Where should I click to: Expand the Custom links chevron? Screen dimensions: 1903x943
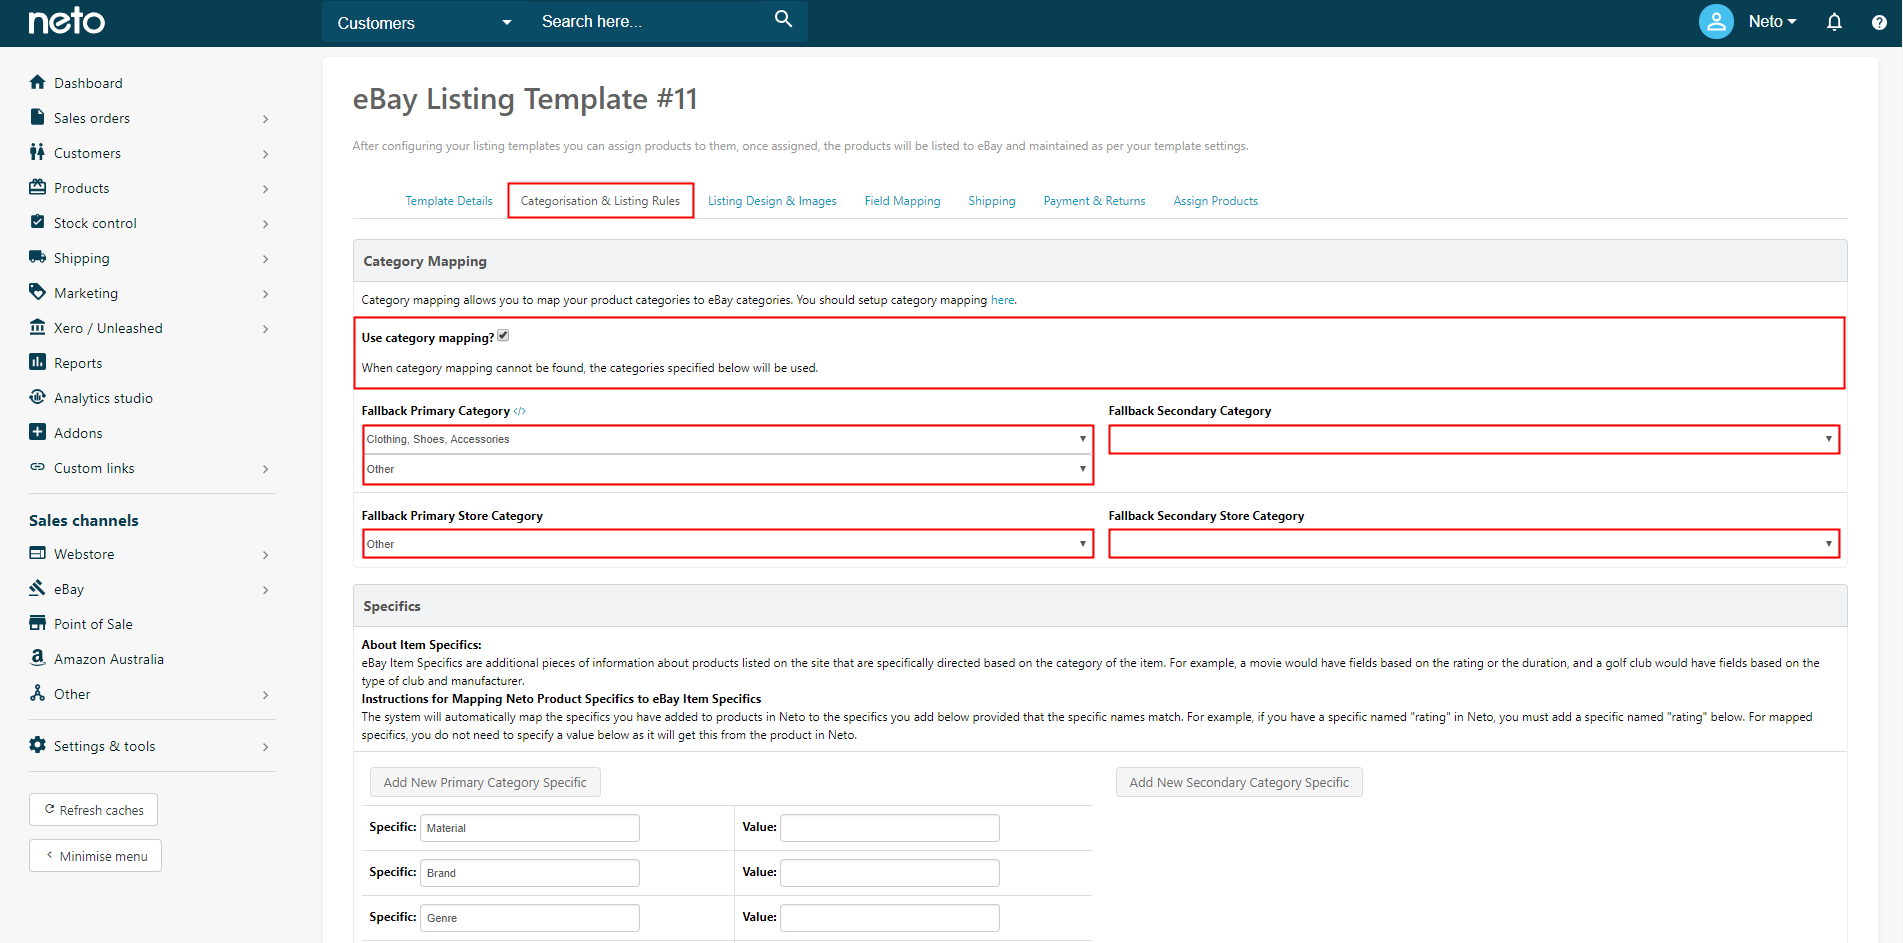click(x=265, y=469)
